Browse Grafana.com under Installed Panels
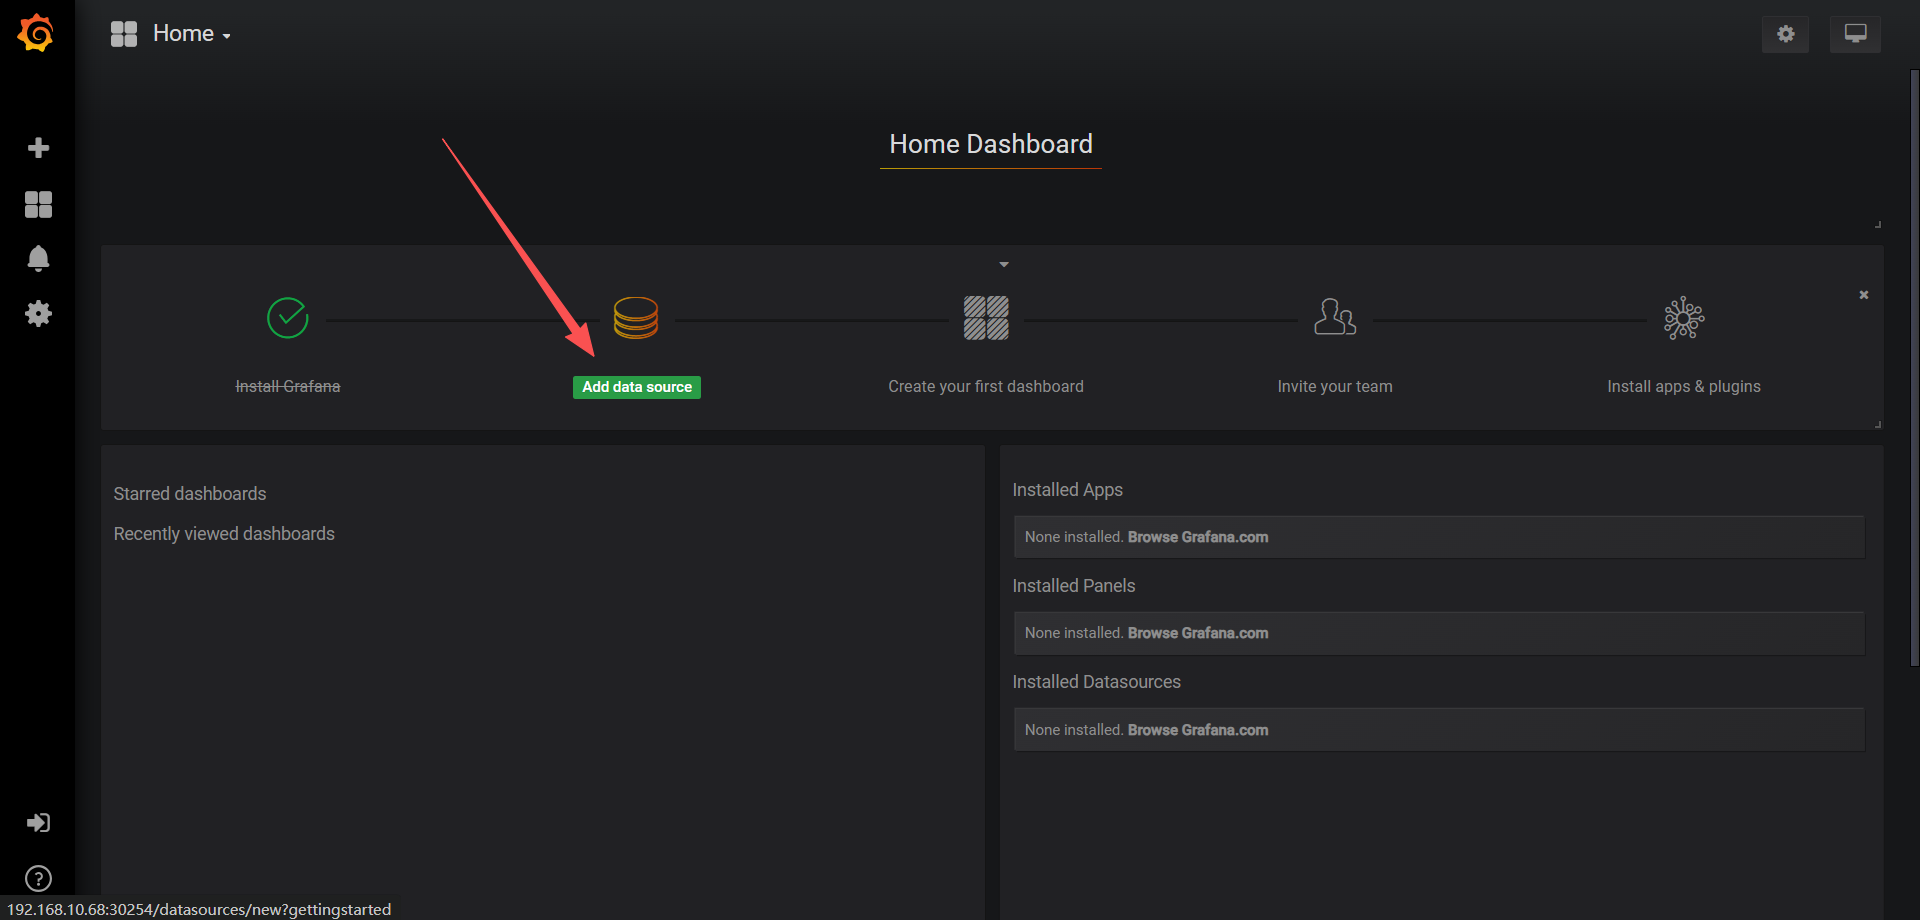 (x=1198, y=633)
